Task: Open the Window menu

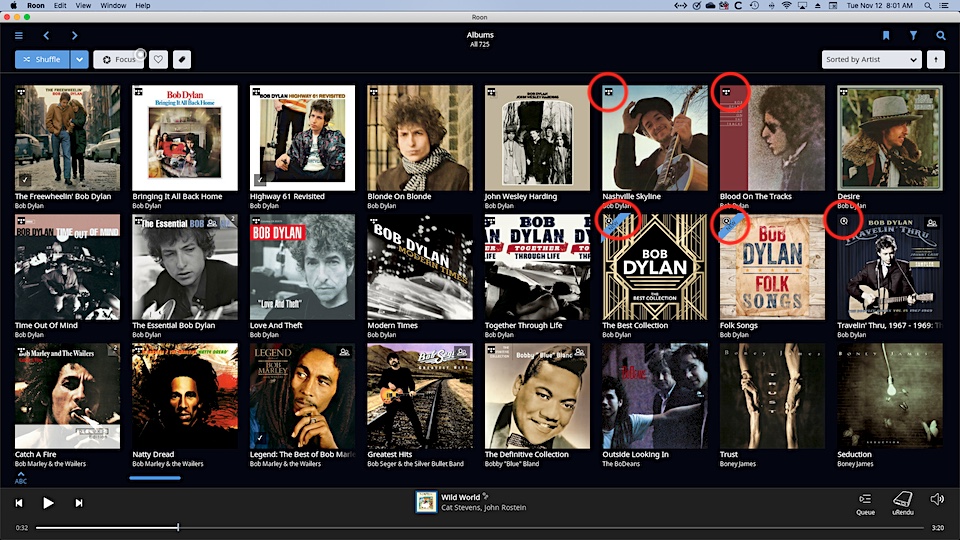Action: [114, 5]
